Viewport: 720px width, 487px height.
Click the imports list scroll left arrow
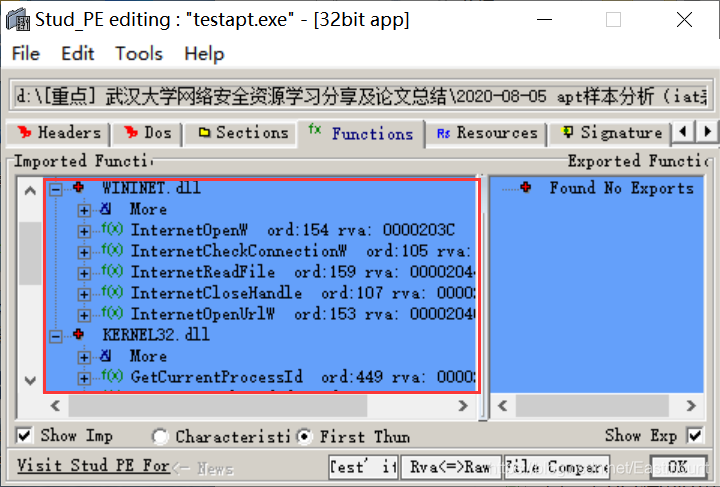tap(55, 406)
